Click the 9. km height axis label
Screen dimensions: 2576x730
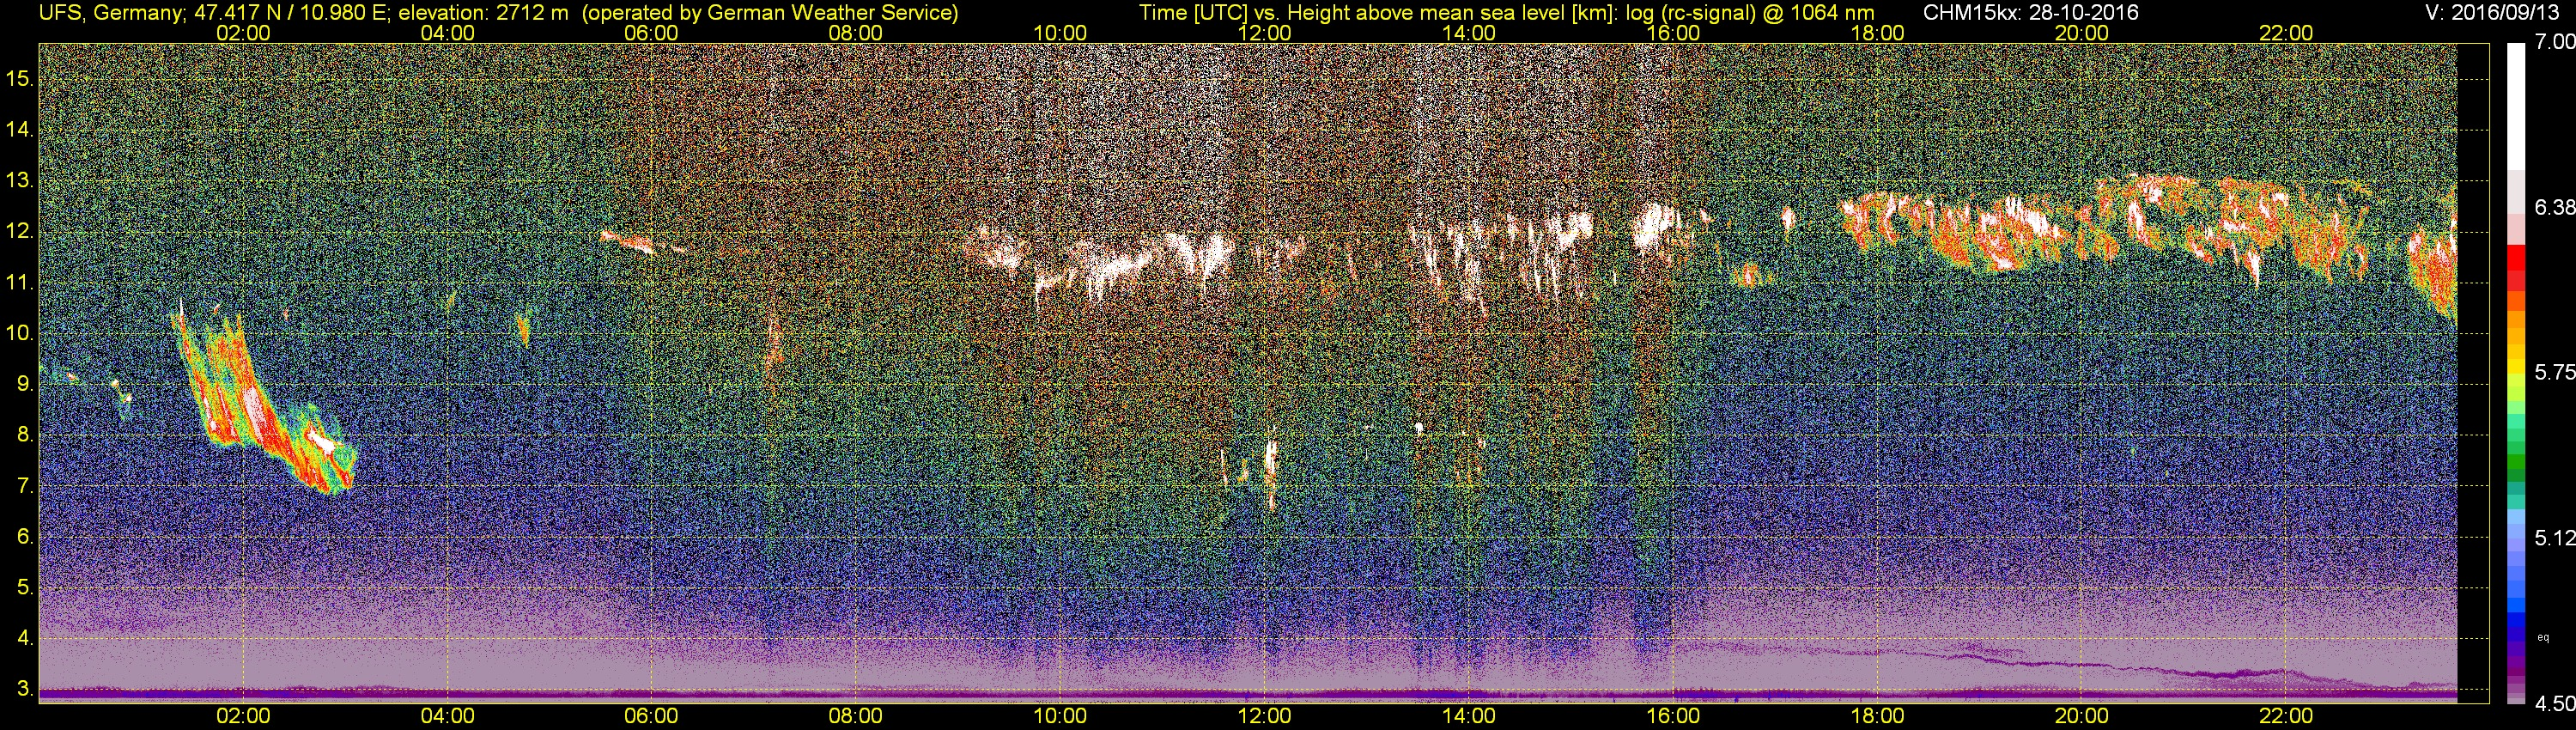(24, 384)
